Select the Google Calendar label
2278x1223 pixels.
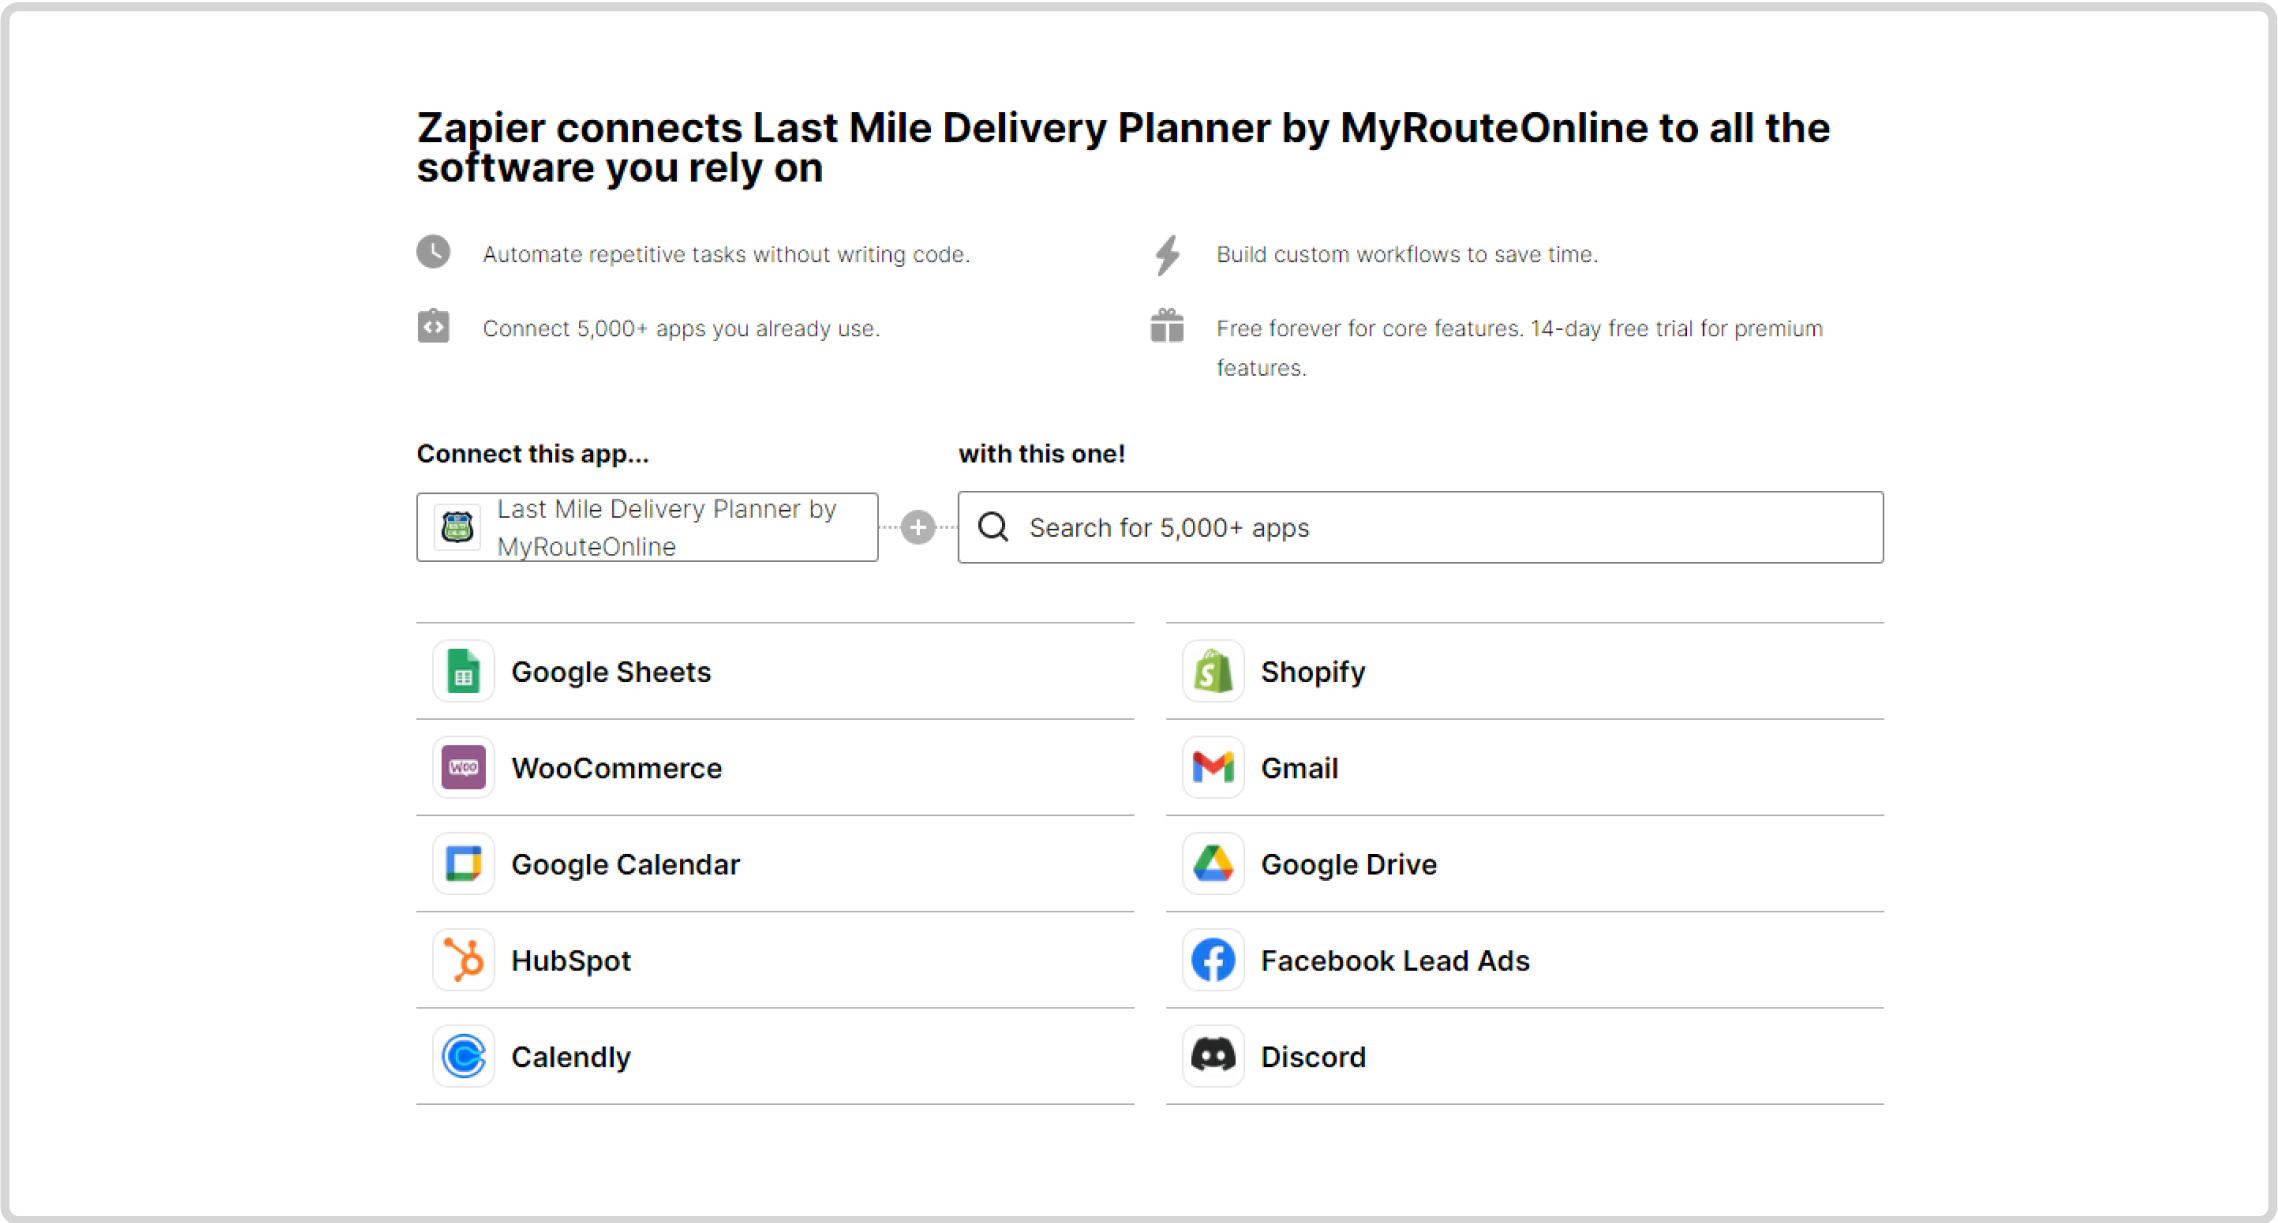[x=625, y=864]
